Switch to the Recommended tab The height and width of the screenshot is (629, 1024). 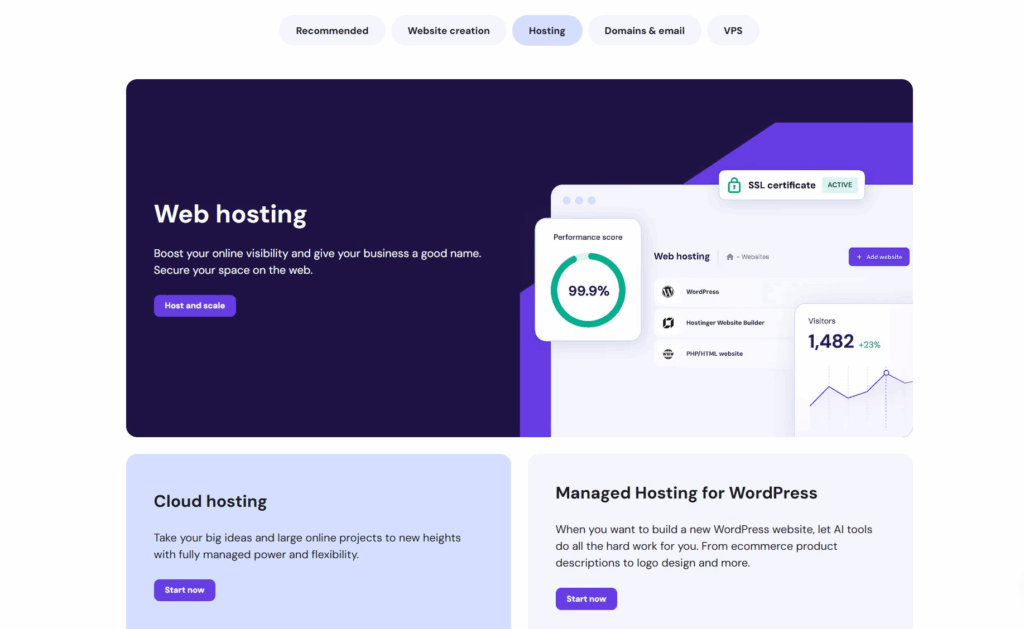[332, 31]
